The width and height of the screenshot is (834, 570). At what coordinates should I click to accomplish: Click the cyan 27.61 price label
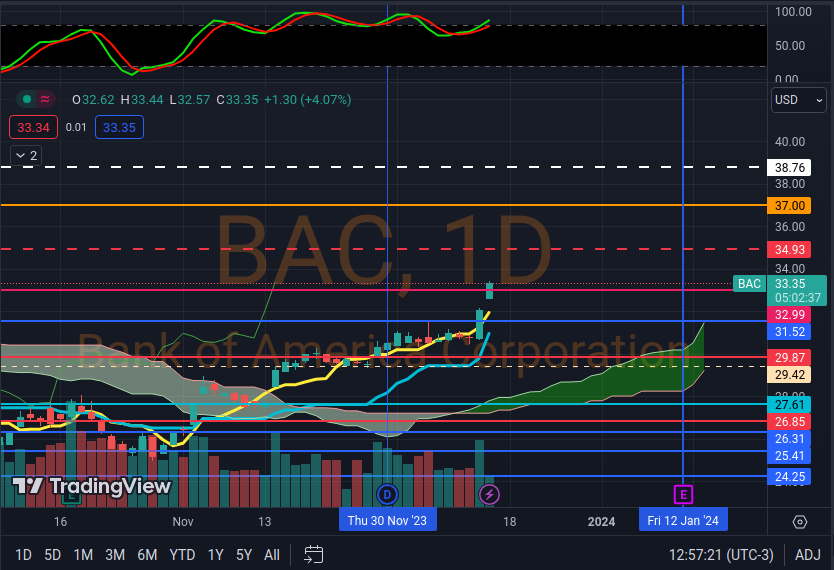pyautogui.click(x=789, y=405)
